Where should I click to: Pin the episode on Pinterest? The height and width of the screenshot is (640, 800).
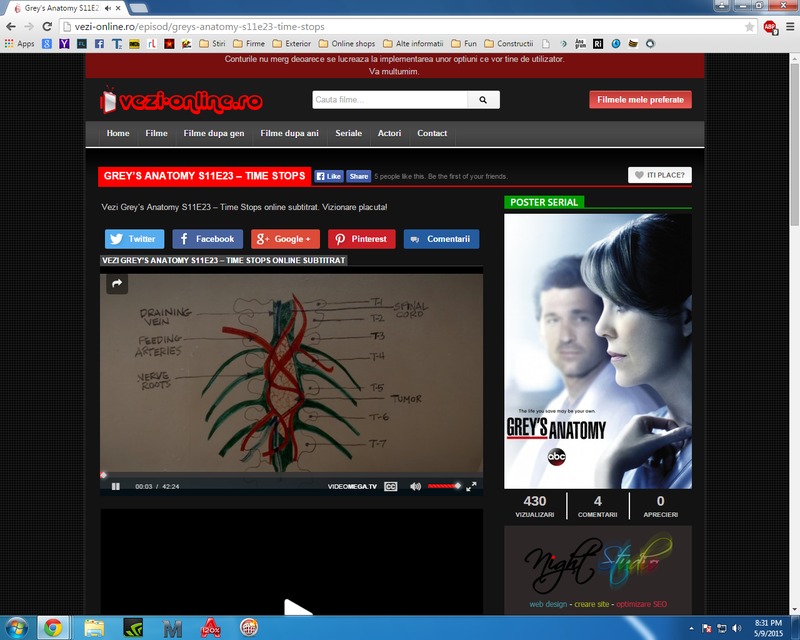click(x=362, y=239)
